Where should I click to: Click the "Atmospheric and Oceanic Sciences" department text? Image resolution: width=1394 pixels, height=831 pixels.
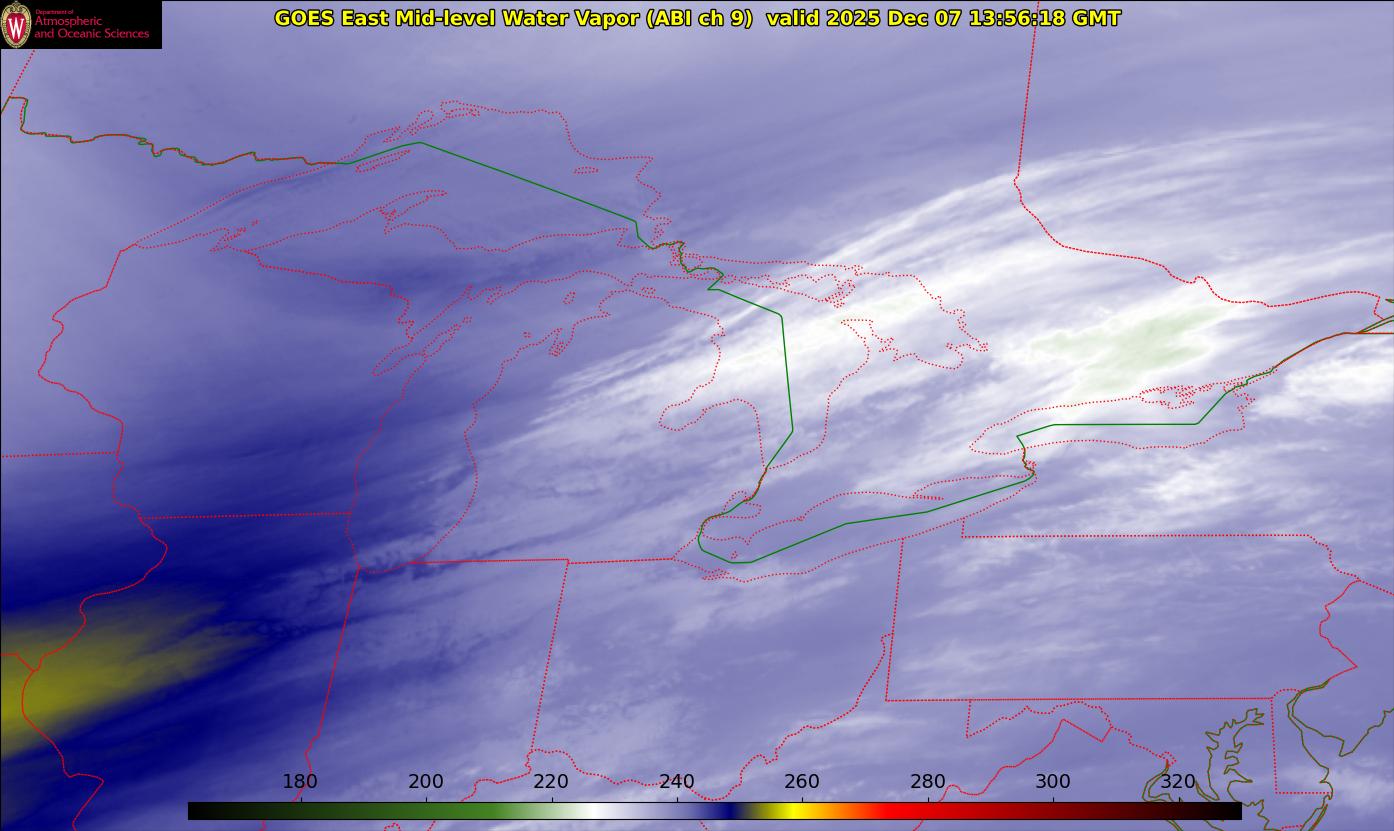pos(92,27)
